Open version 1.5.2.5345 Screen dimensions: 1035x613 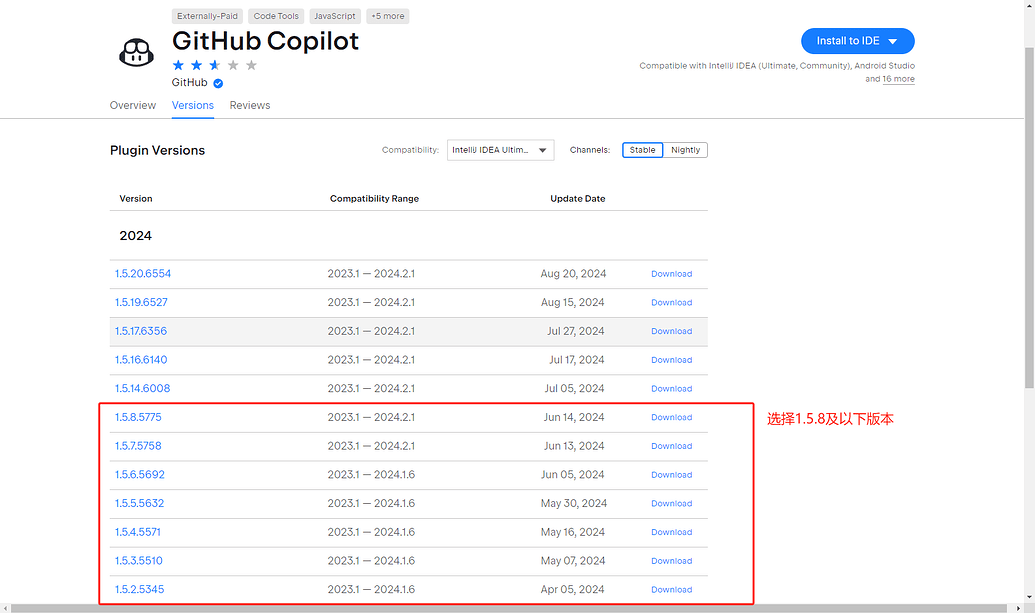139,589
